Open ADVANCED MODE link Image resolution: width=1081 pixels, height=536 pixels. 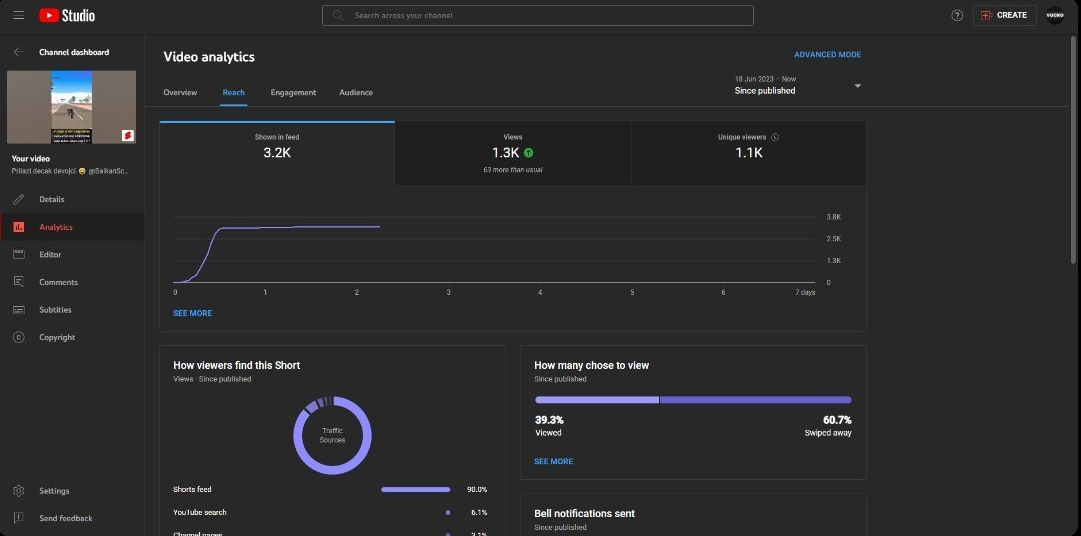pyautogui.click(x=827, y=55)
